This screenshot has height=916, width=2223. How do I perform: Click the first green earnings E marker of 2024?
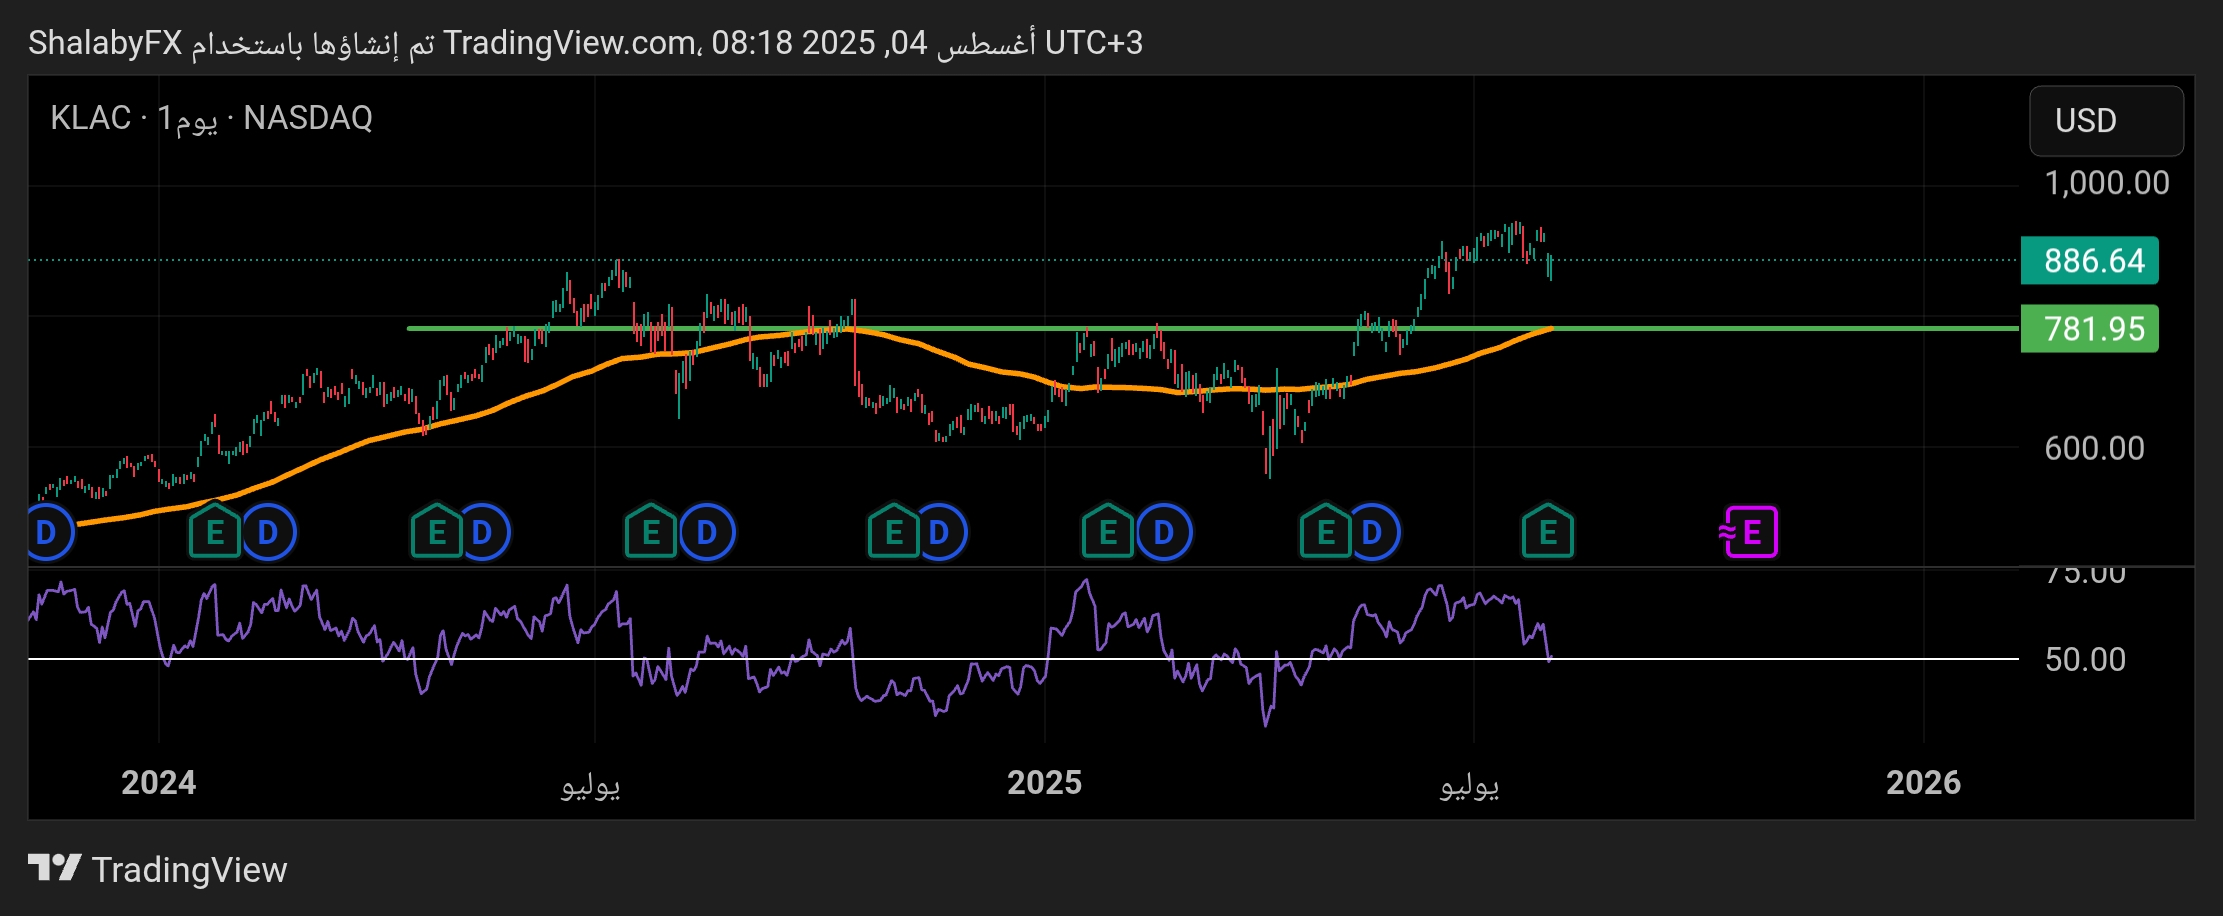215,532
